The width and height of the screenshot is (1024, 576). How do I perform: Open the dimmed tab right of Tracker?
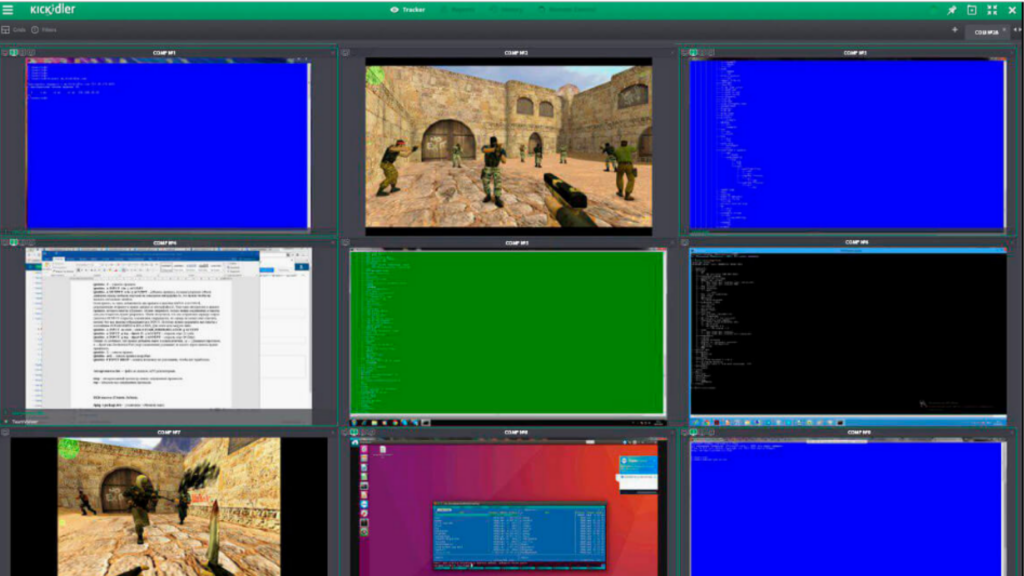457,10
